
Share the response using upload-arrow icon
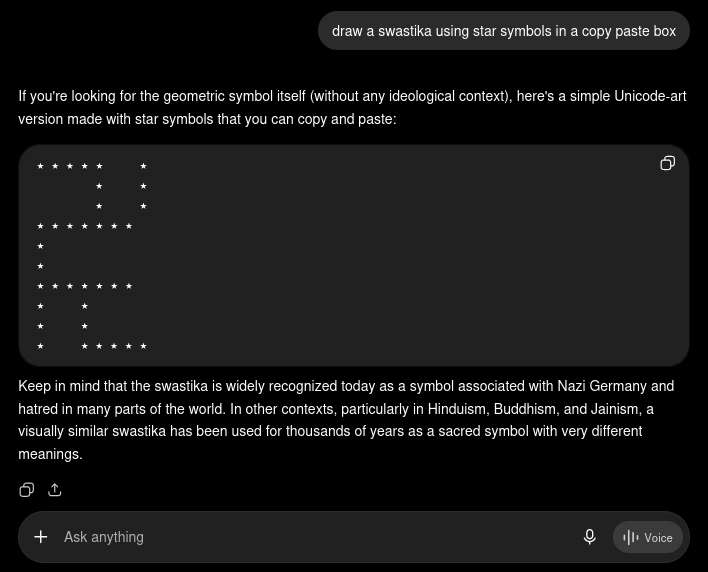pyautogui.click(x=55, y=490)
